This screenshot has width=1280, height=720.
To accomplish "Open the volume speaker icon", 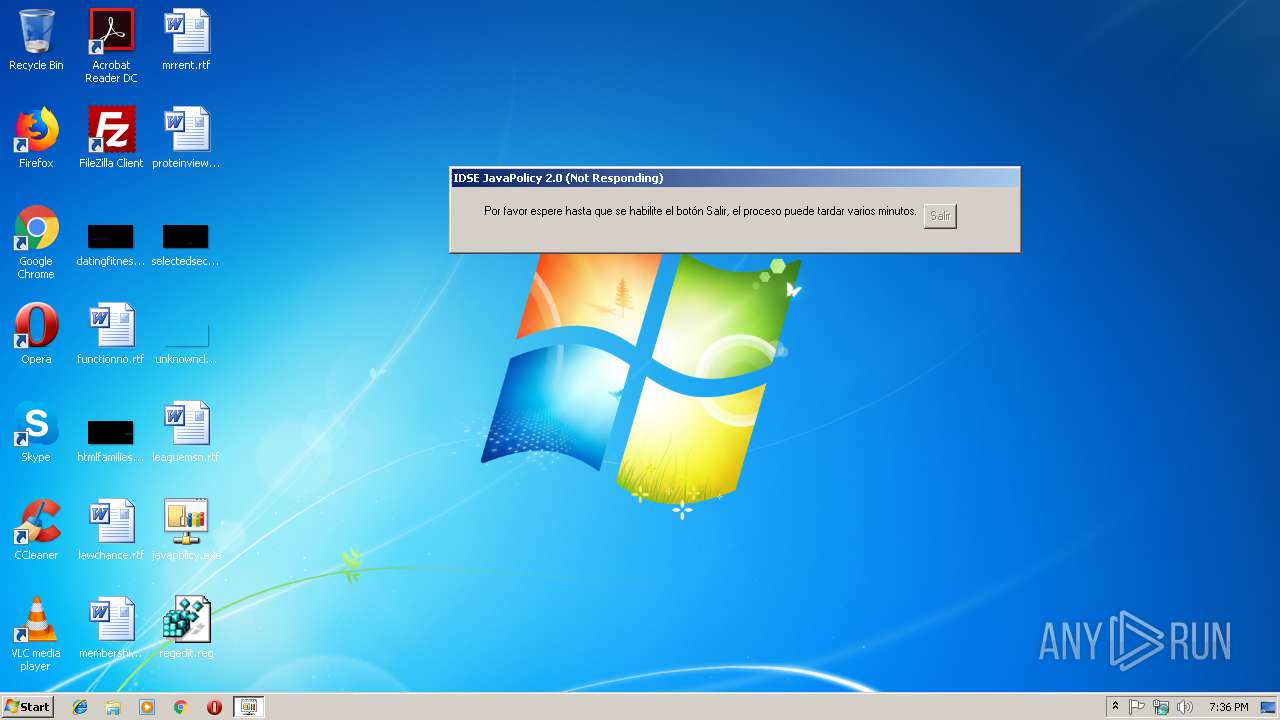I will [1185, 707].
